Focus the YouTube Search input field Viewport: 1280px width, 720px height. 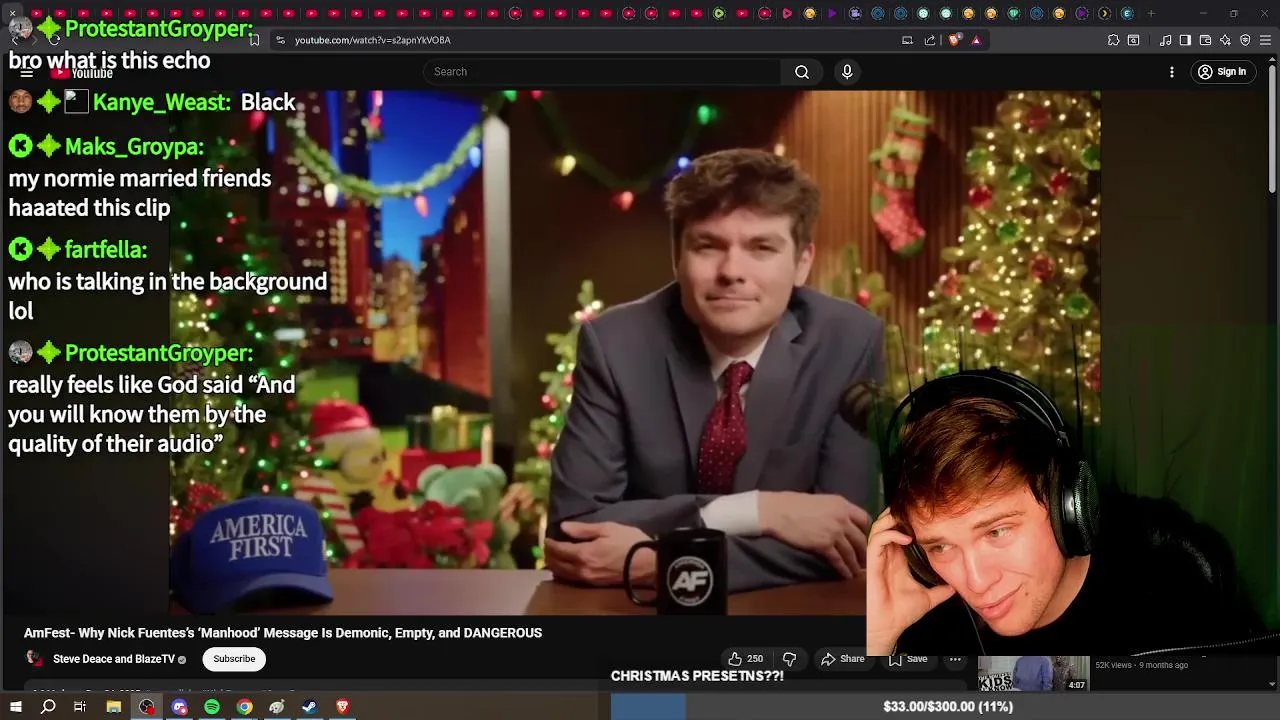click(x=602, y=72)
